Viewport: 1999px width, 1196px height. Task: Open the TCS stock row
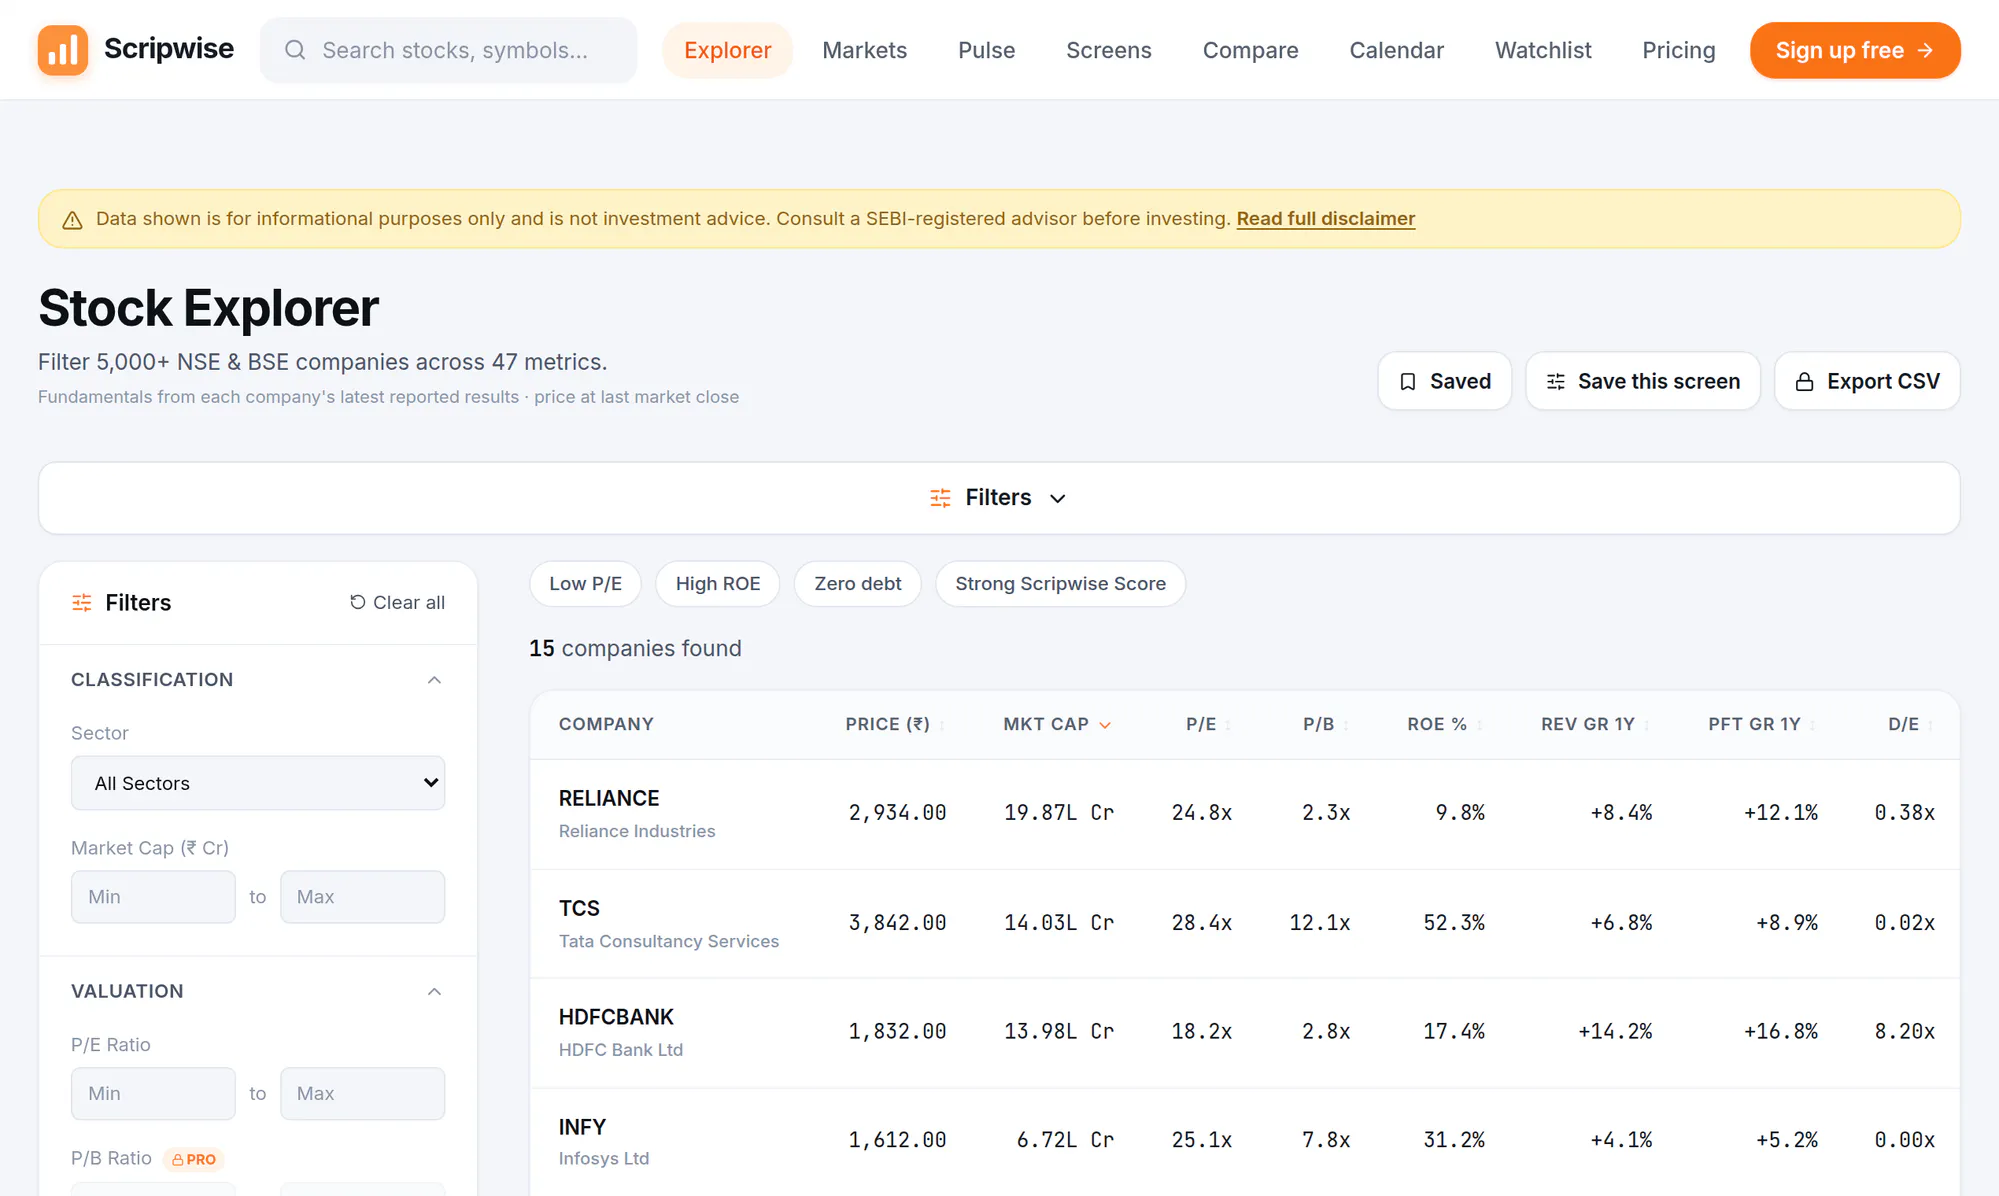(1244, 924)
